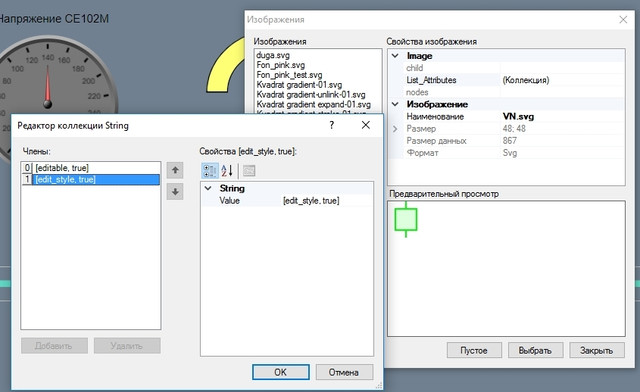Collapse the Image category
640x392 pixels.
395,56
